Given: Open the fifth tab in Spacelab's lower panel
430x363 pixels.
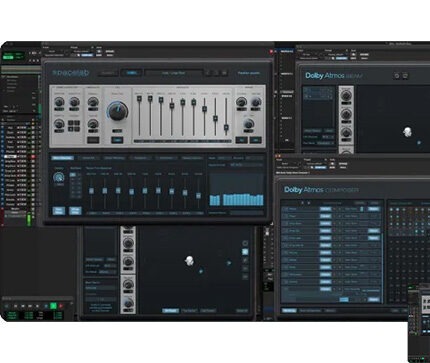Looking at the screenshot, I should 166,158.
